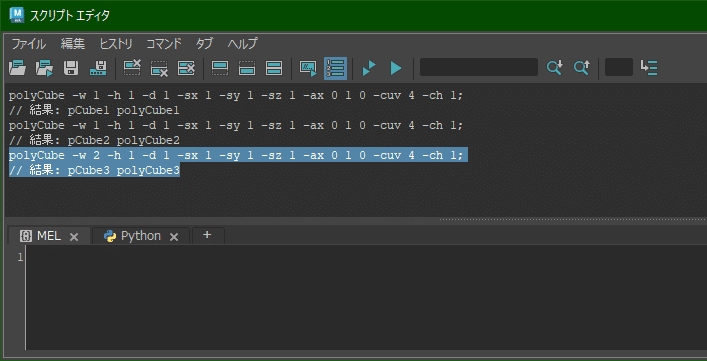Open the タブ menu

204,44
